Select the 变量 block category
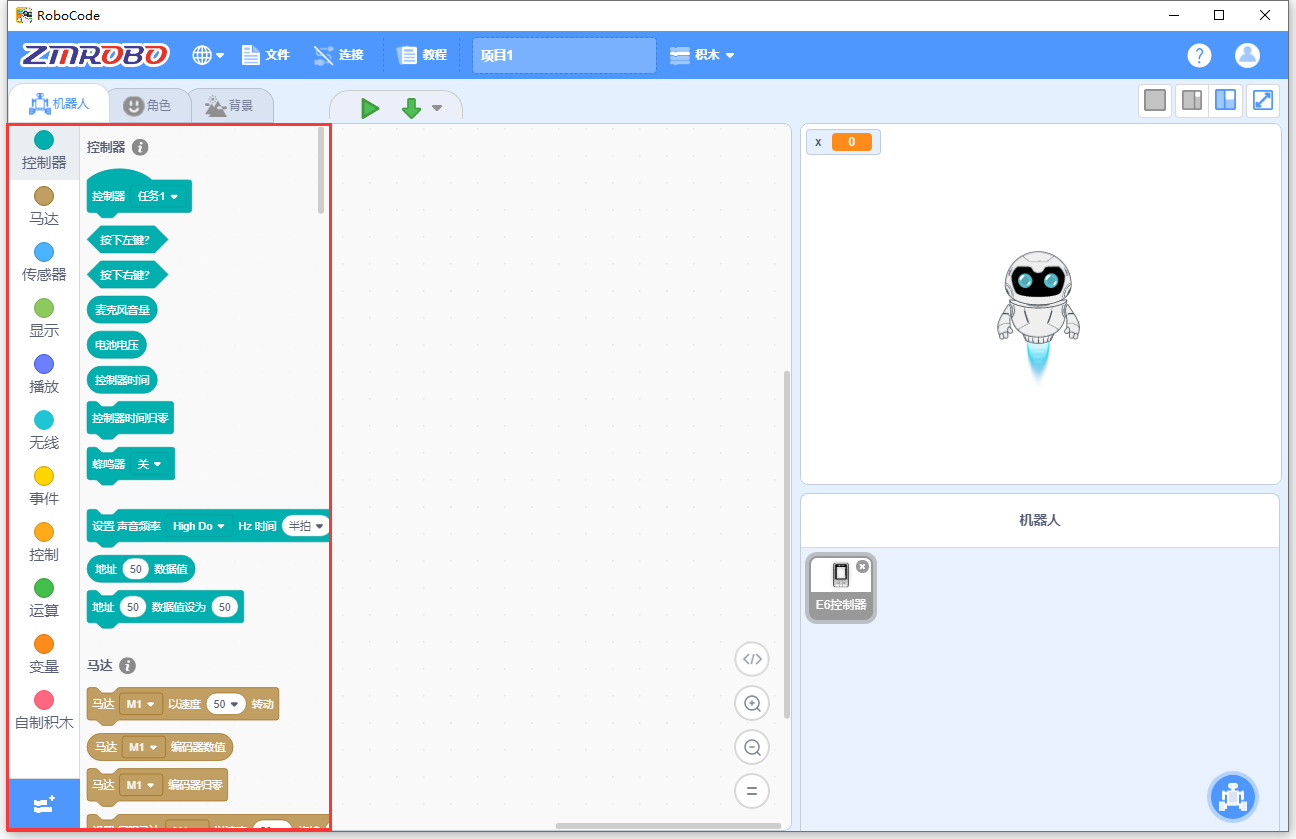The height and width of the screenshot is (839, 1296). pos(44,654)
